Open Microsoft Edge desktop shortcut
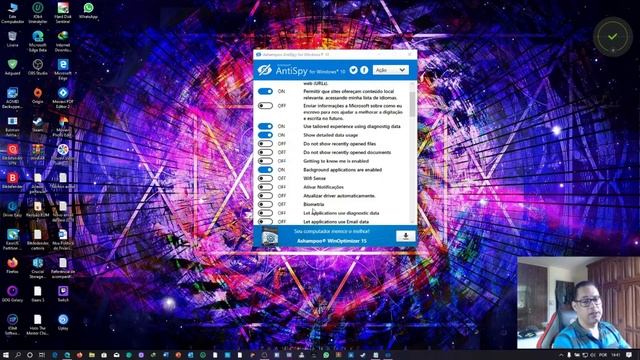The height and width of the screenshot is (360, 640). click(x=63, y=69)
